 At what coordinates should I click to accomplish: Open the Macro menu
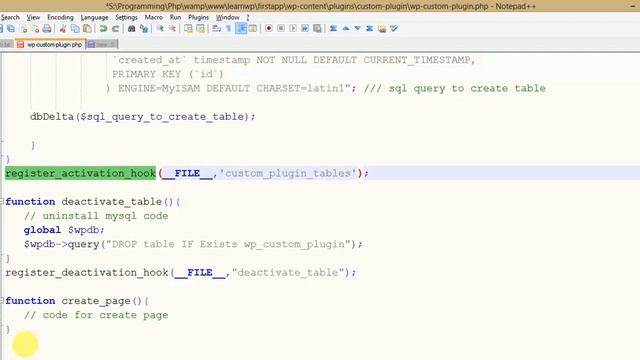pyautogui.click(x=153, y=17)
